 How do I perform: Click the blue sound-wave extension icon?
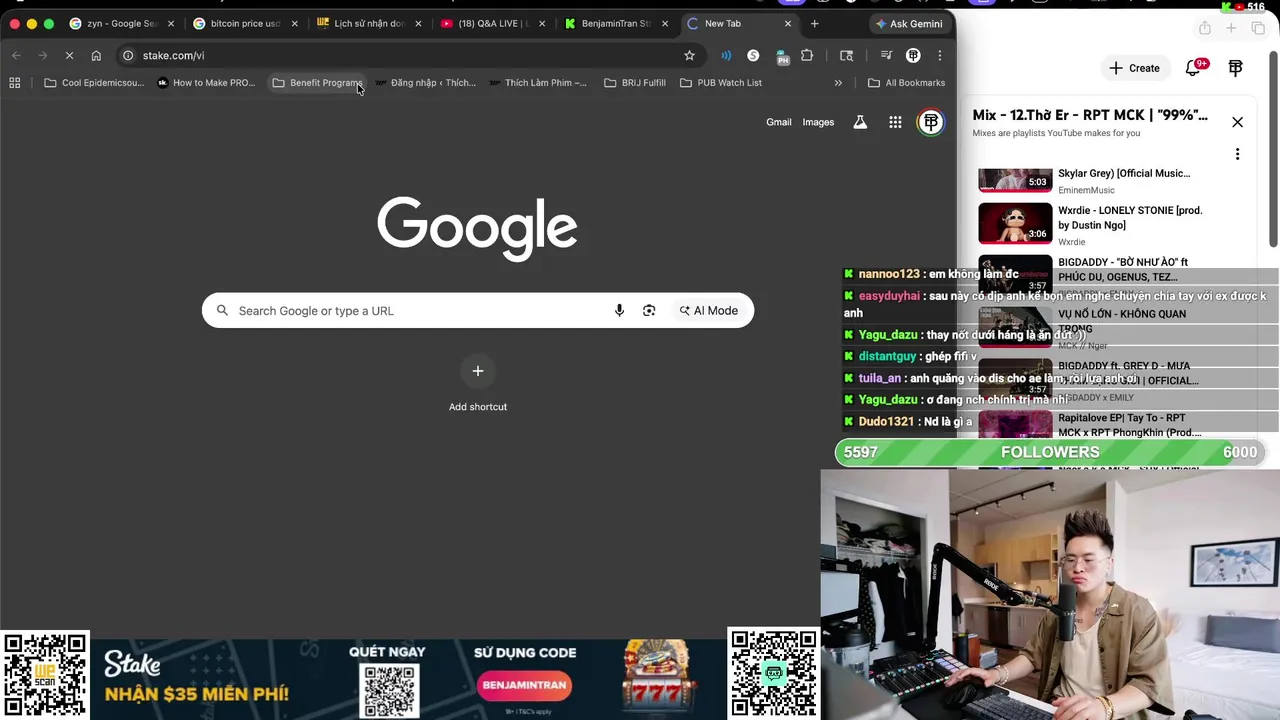726,55
